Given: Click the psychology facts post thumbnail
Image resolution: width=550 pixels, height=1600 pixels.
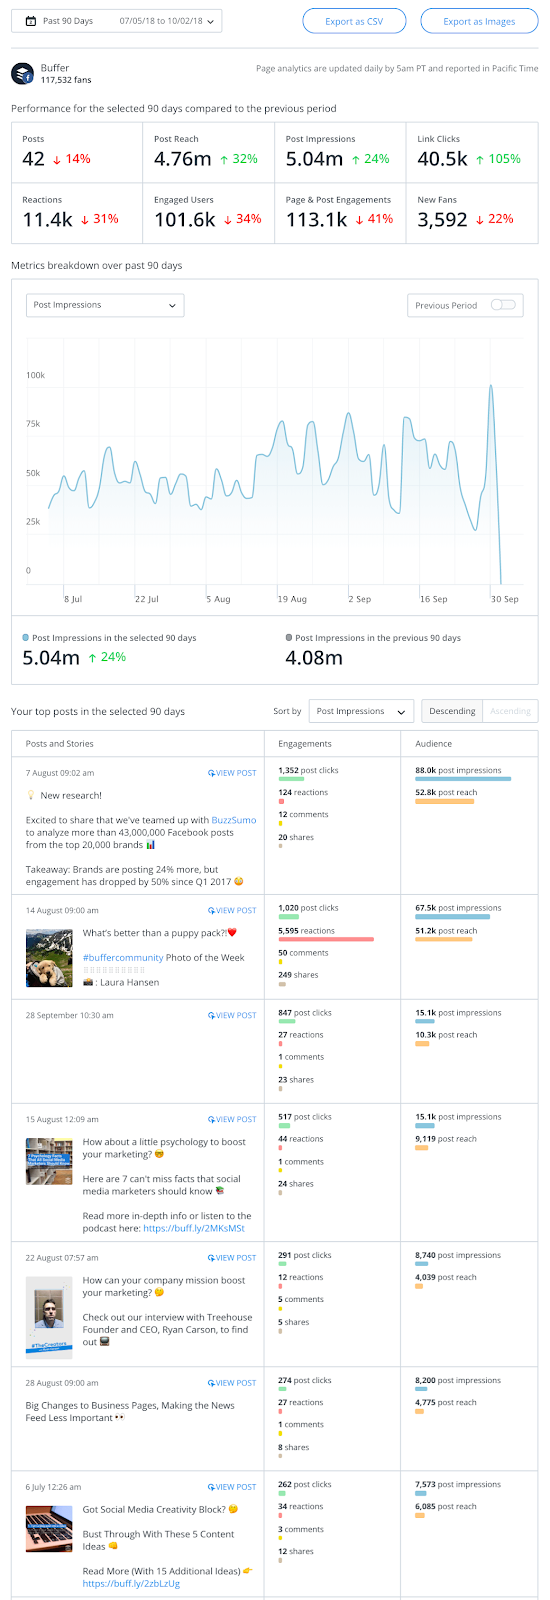Looking at the screenshot, I should click(49, 1161).
